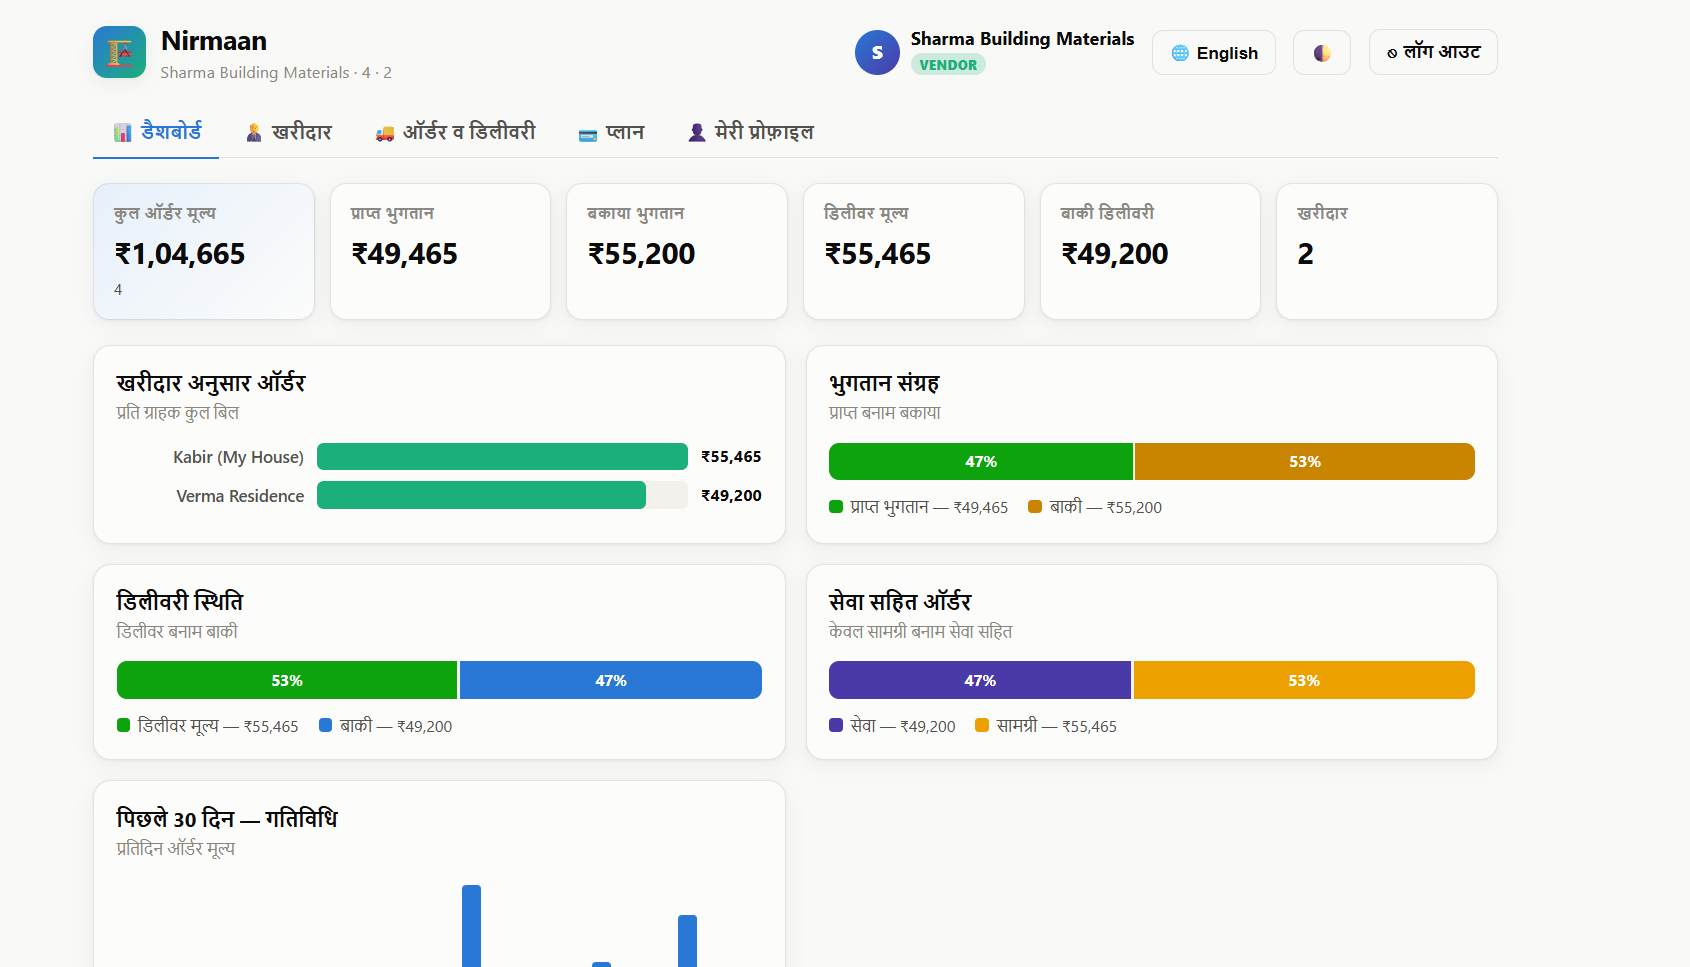Click the ₹55,465 value beside Kabir's bar

(x=731, y=457)
